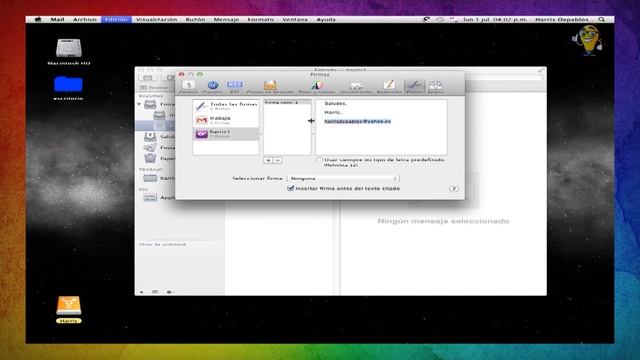The width and height of the screenshot is (640, 360).
Task: Open the Correo no deseado pane
Action: pyautogui.click(x=270, y=87)
